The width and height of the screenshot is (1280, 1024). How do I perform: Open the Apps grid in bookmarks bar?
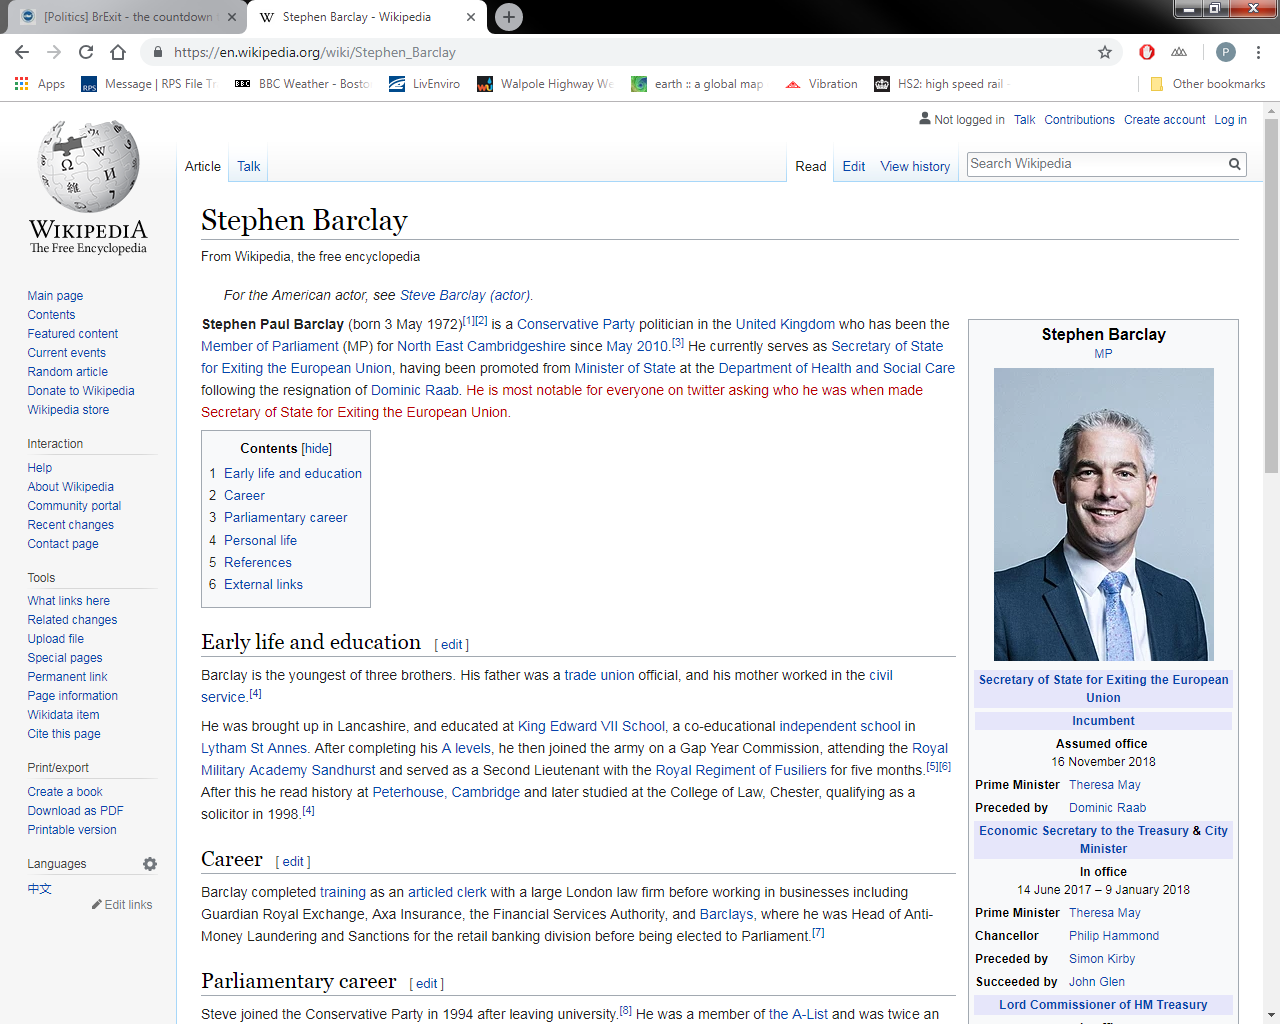tap(40, 84)
